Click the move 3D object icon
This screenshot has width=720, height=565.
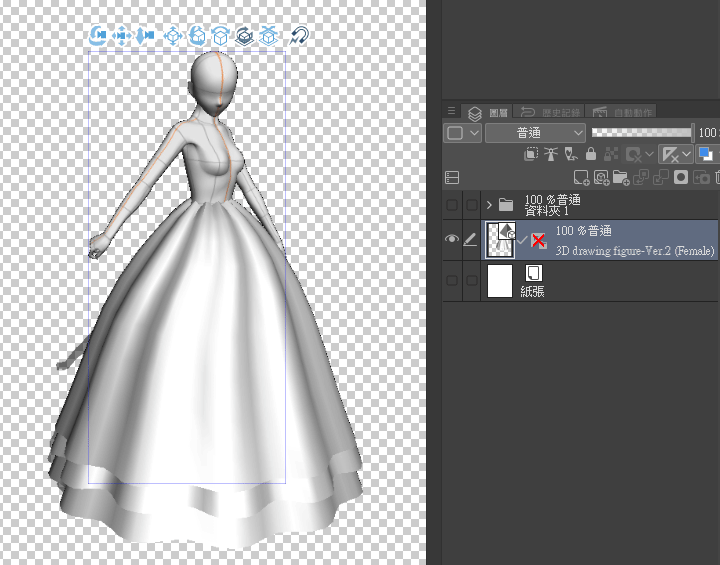[x=173, y=36]
